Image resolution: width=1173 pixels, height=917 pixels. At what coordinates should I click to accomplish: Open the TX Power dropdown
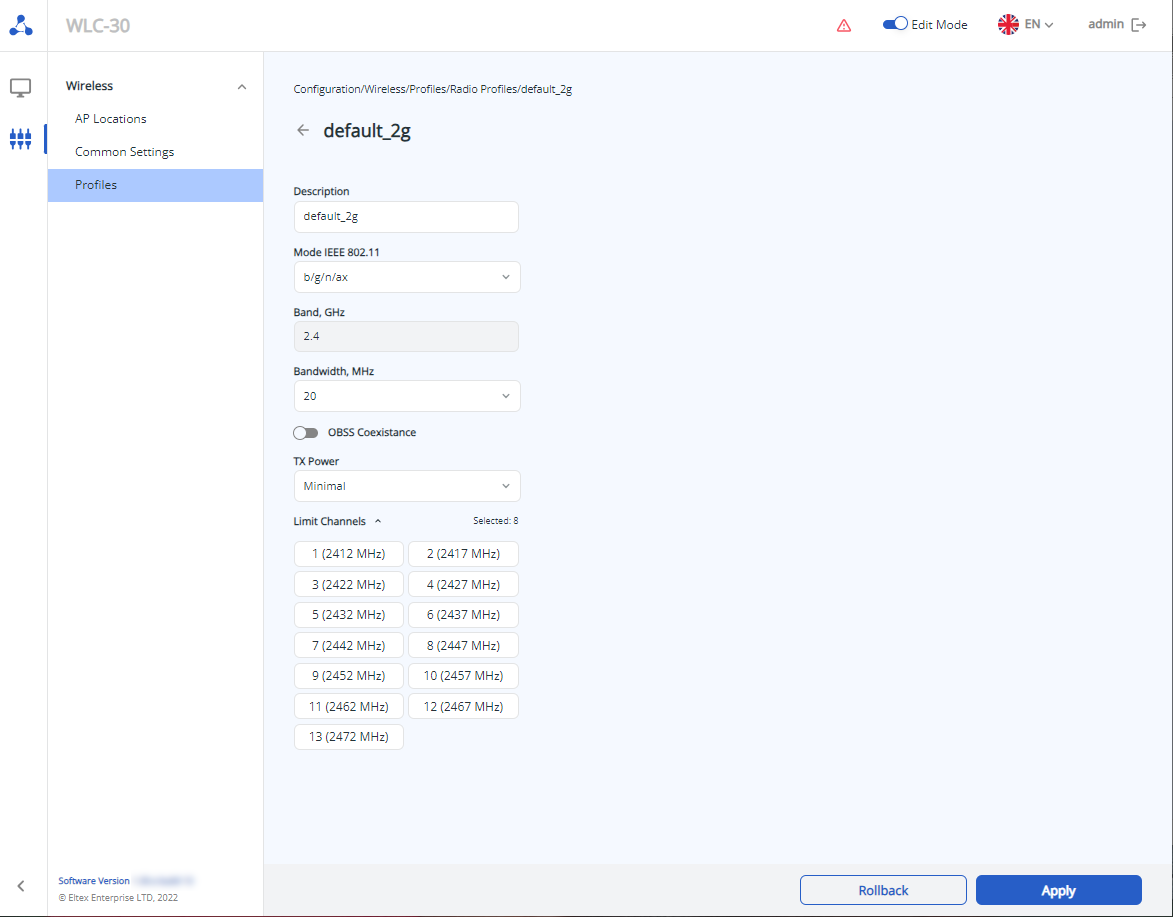click(x=407, y=486)
